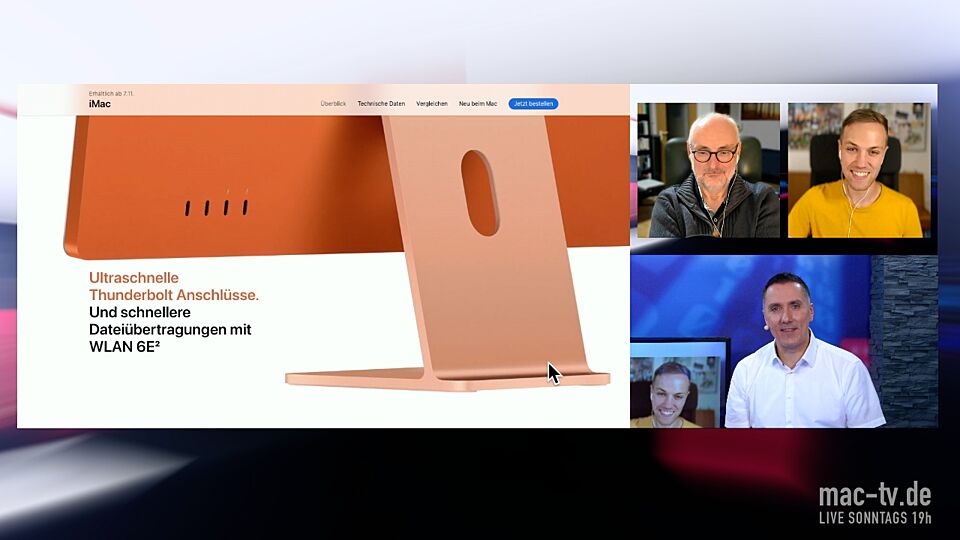Image resolution: width=960 pixels, height=540 pixels.
Task: Select the Vergleichen navigation item
Action: [x=432, y=104]
